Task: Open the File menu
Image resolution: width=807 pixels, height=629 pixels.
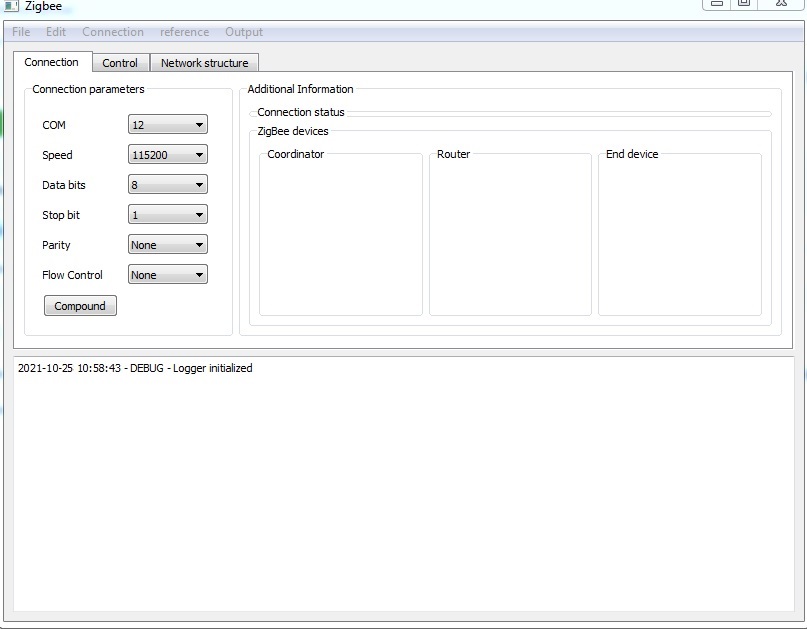Action: pos(21,32)
